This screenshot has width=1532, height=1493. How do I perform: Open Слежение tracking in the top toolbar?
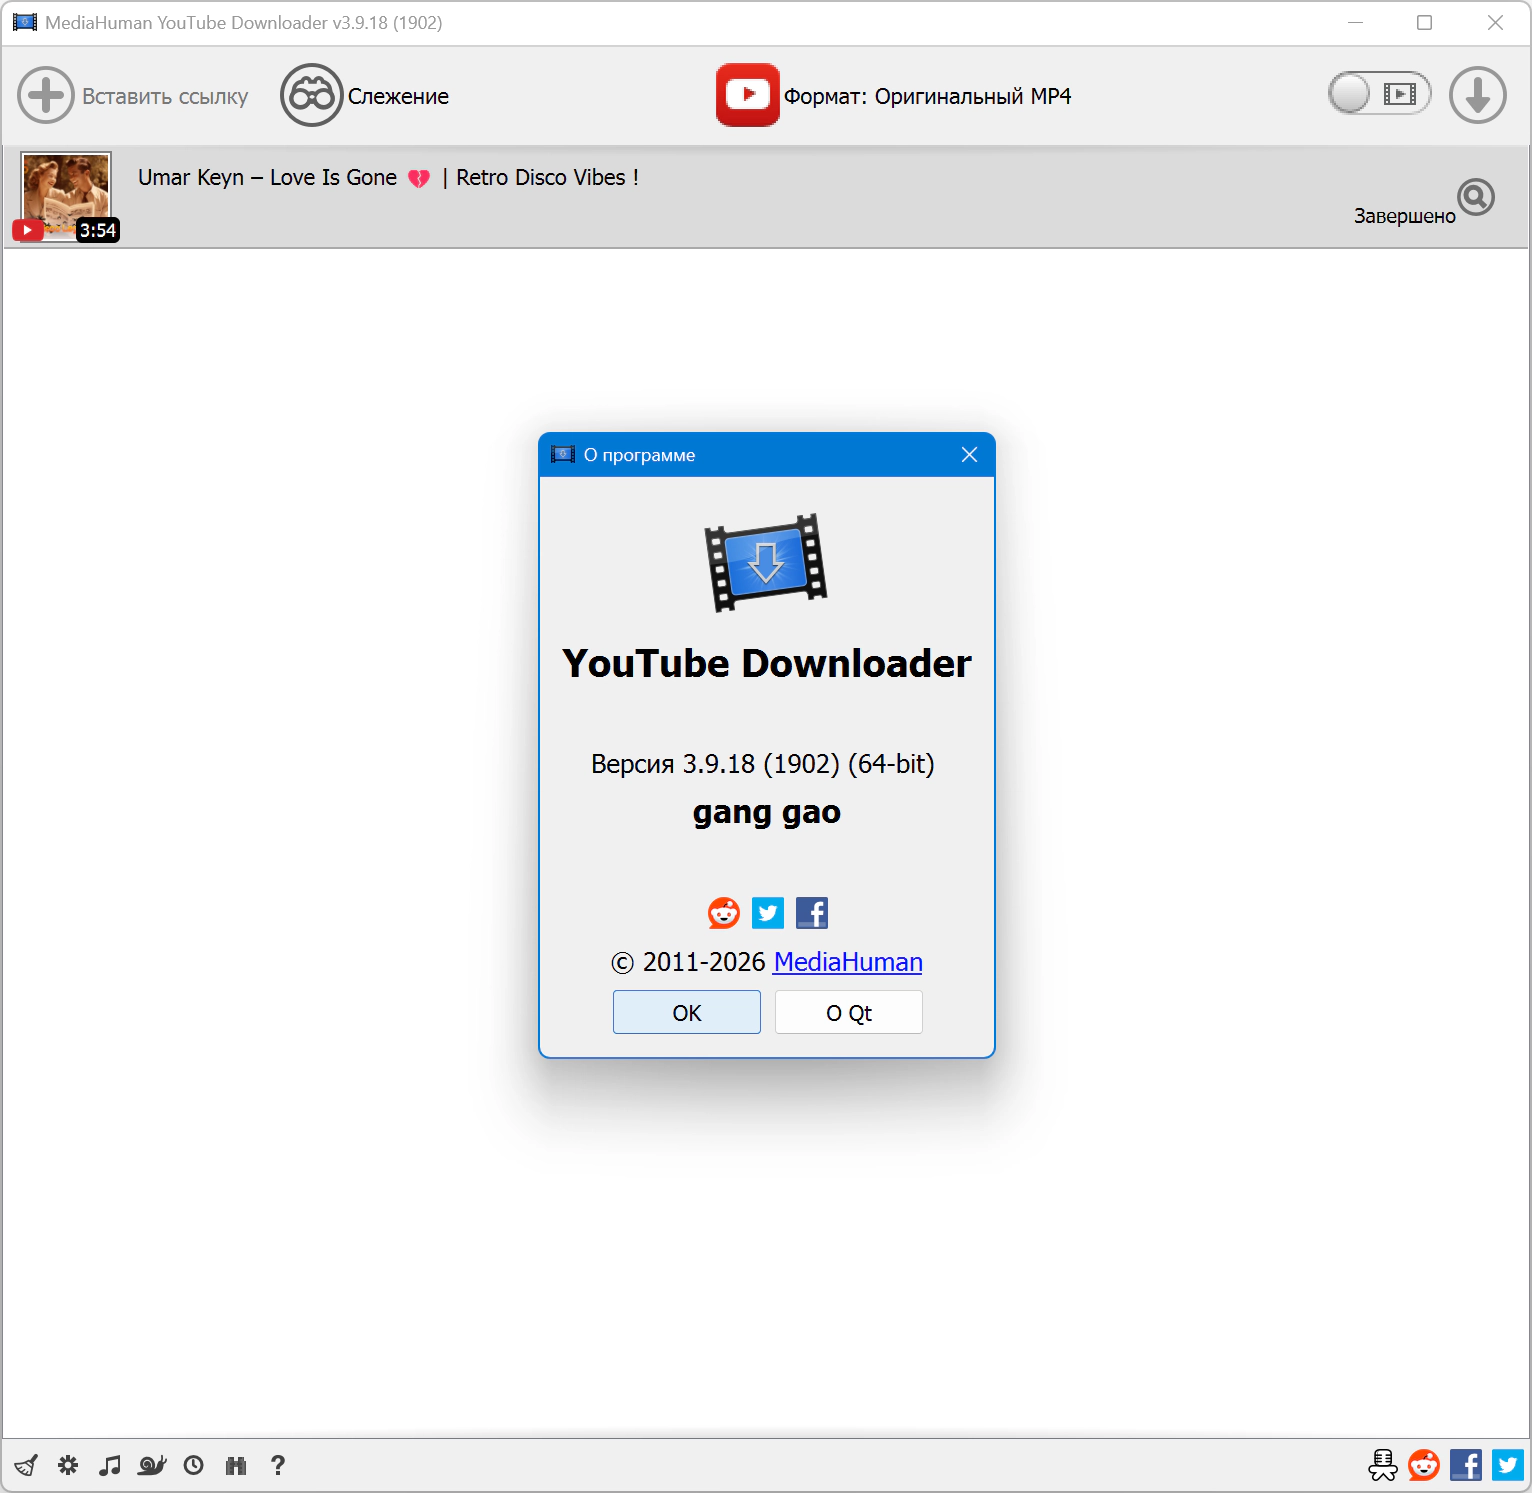click(365, 96)
